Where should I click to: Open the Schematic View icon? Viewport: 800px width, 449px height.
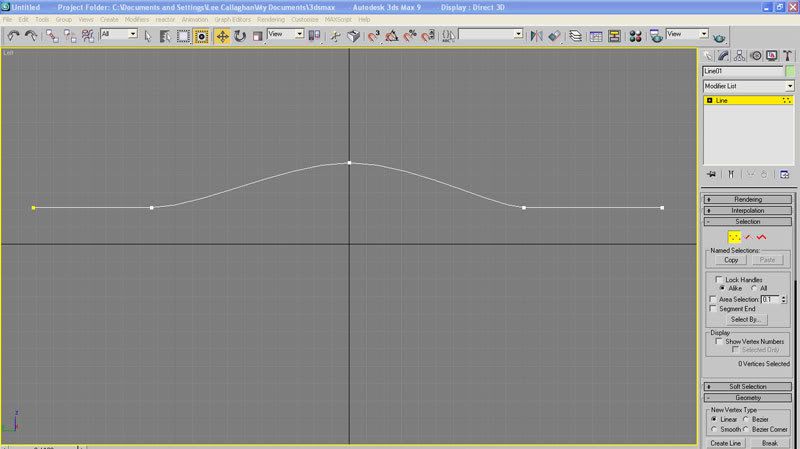click(614, 36)
